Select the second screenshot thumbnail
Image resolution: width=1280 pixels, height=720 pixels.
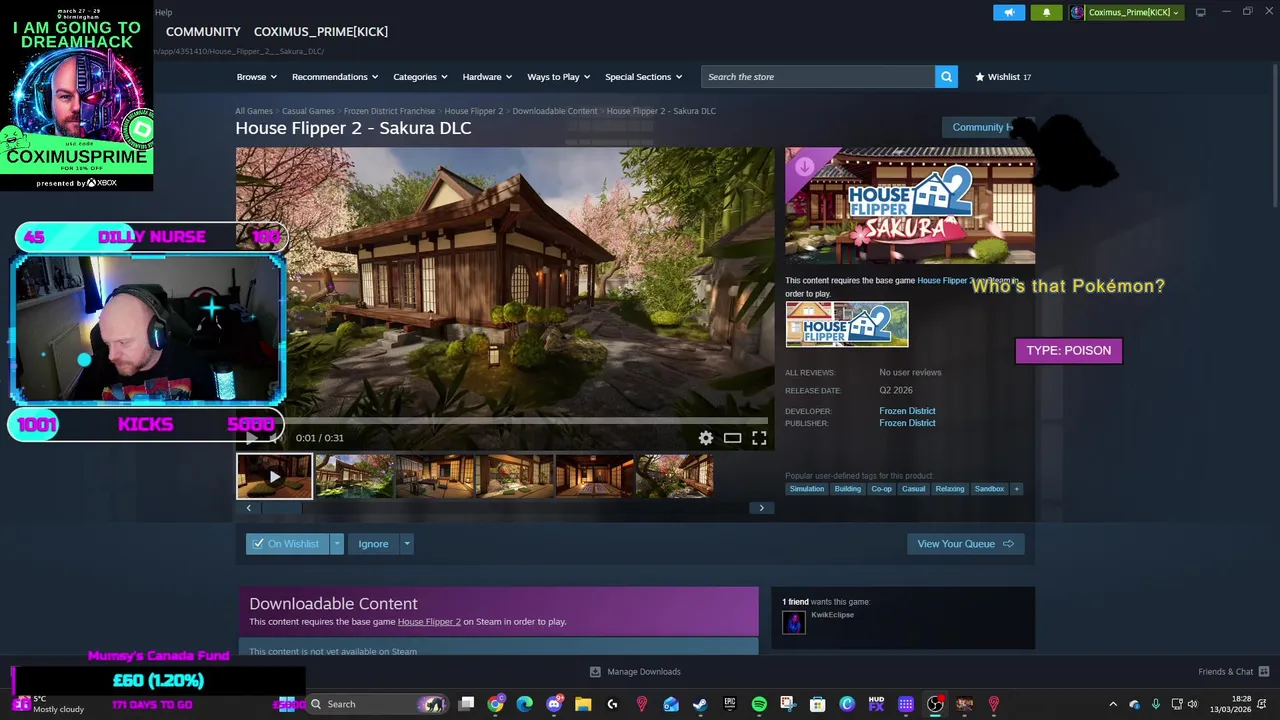coord(434,476)
